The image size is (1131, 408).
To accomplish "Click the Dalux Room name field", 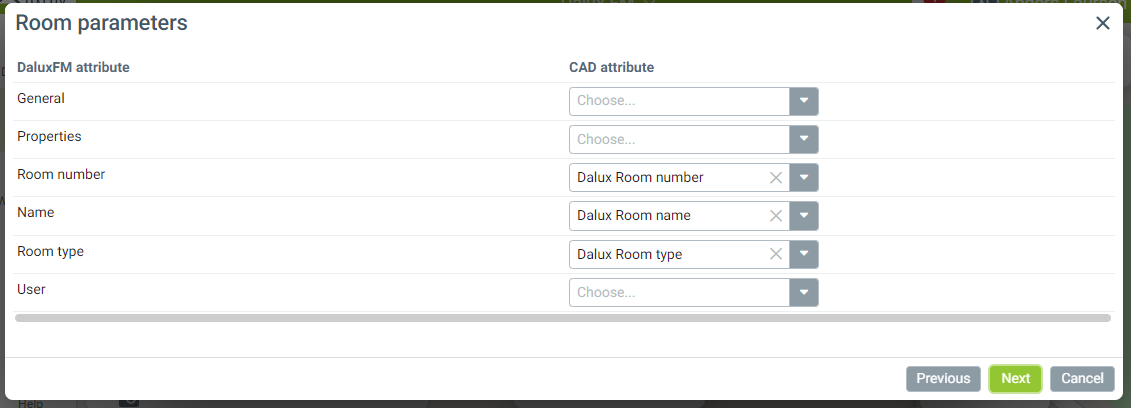I will (665, 216).
